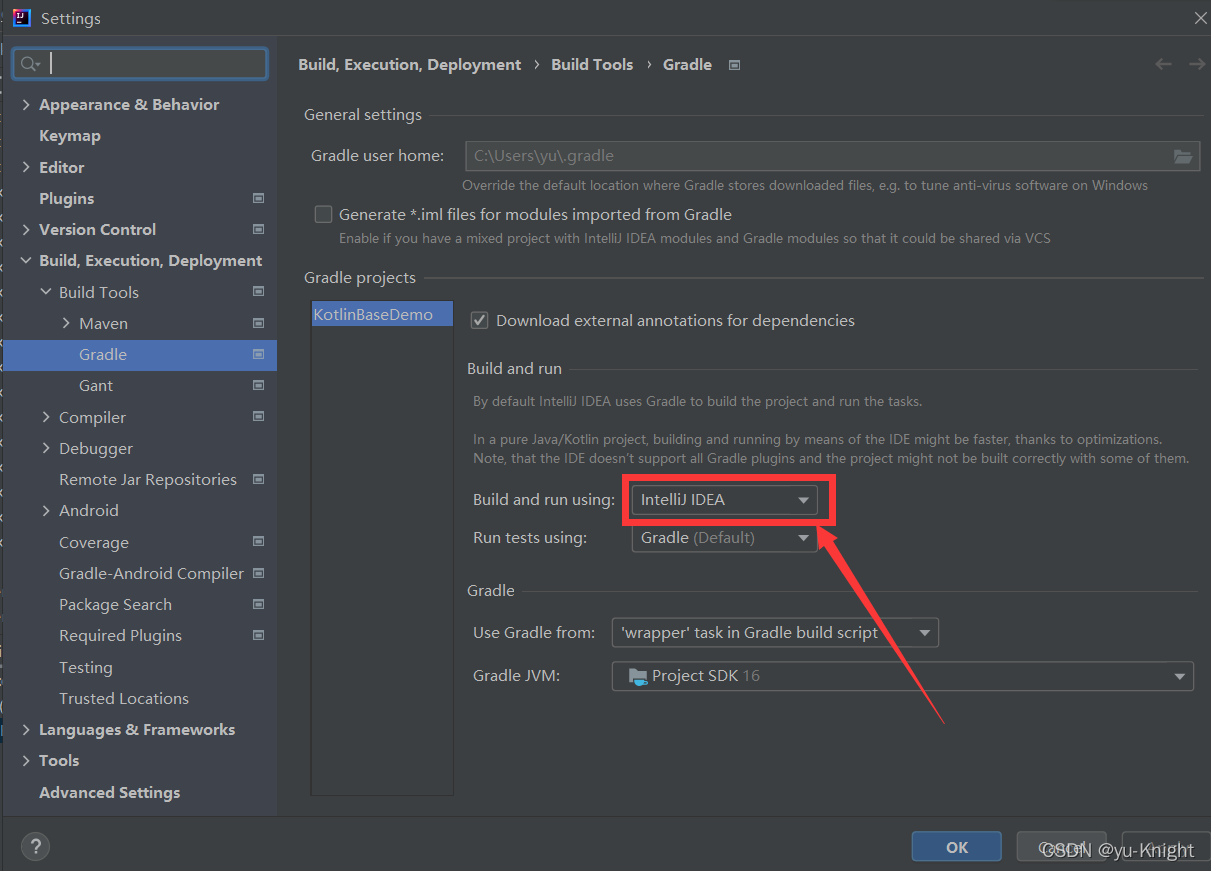Click the search magnifier icon
Image resolution: width=1211 pixels, height=871 pixels.
point(29,64)
